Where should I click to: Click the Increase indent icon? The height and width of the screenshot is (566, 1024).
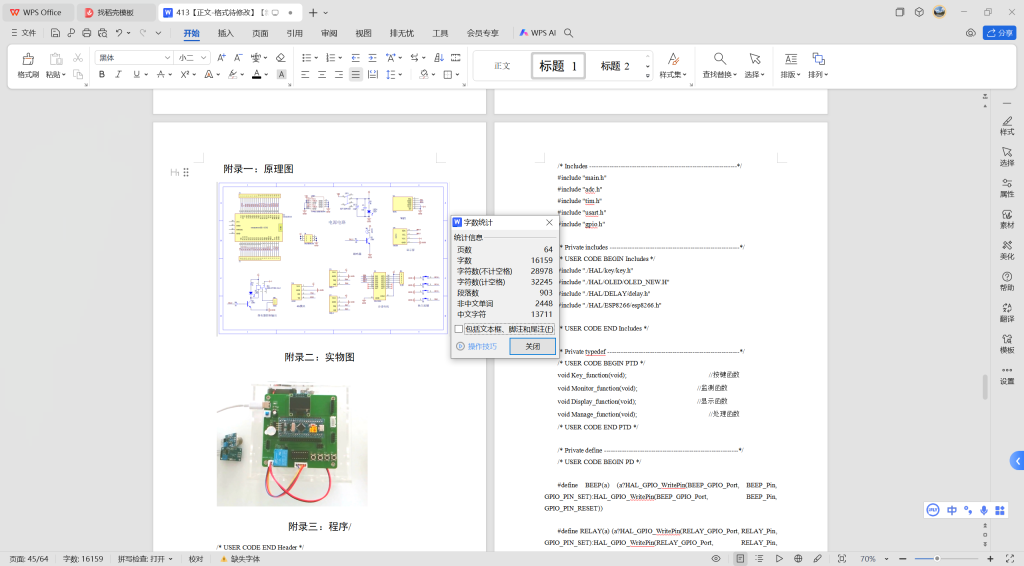click(x=372, y=57)
